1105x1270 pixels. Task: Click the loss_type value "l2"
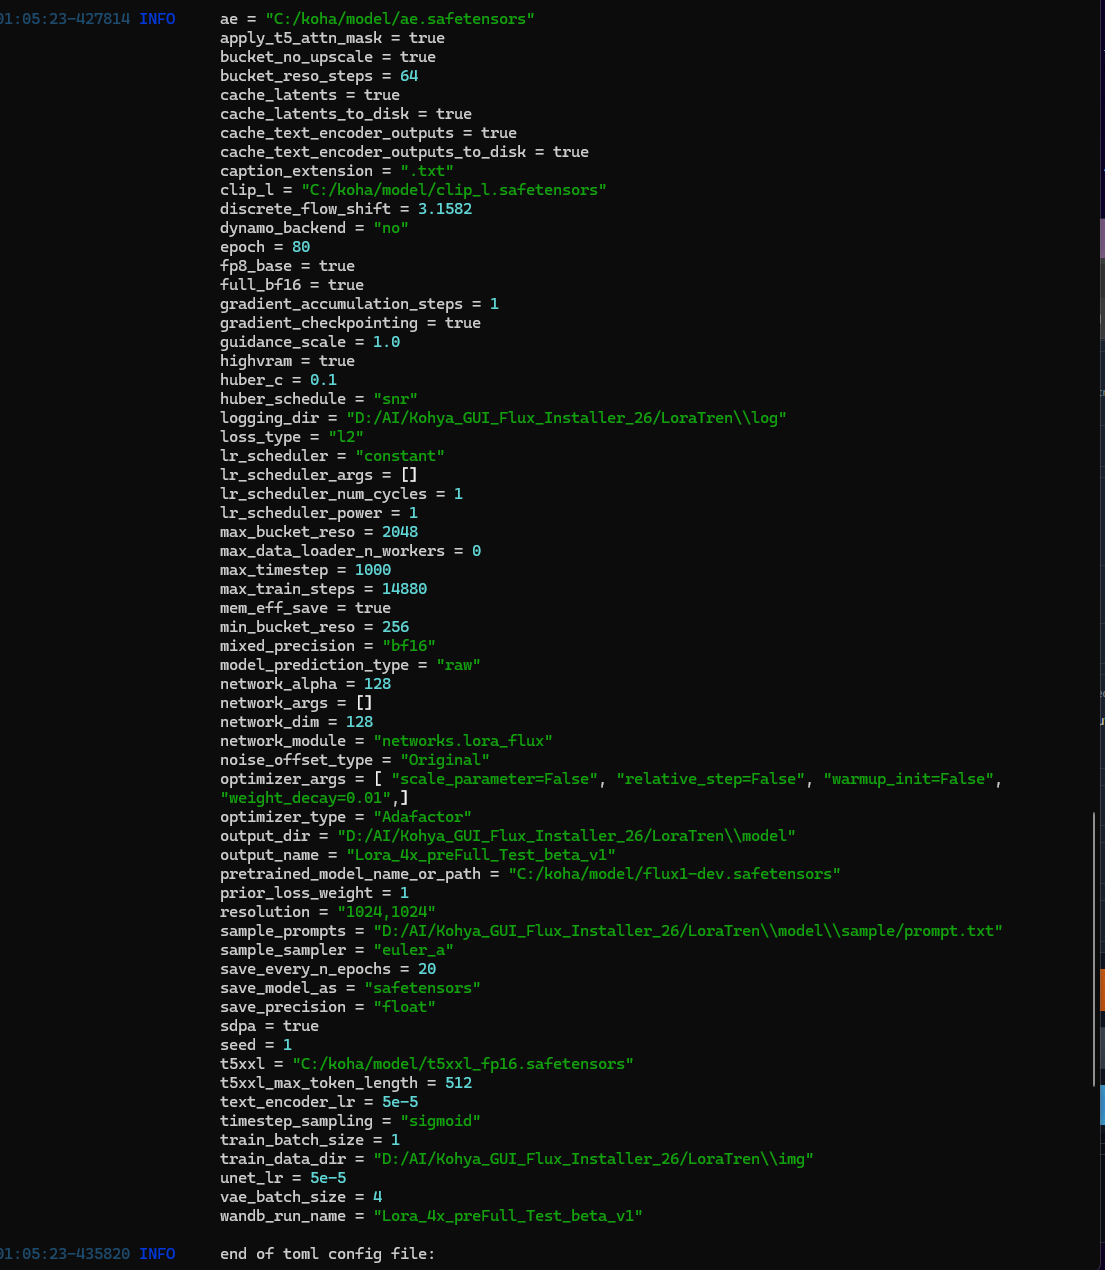point(346,437)
